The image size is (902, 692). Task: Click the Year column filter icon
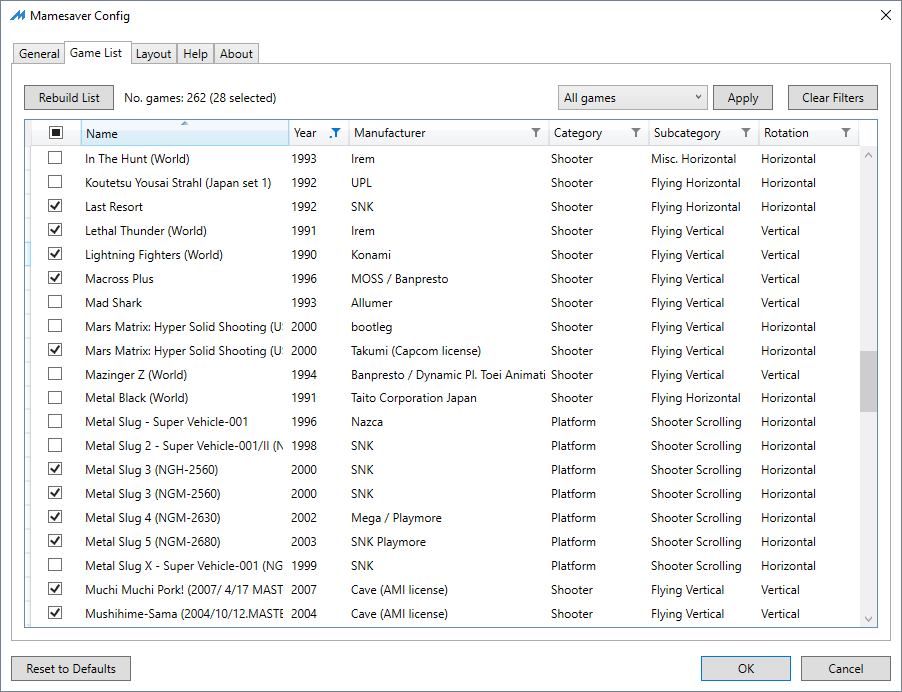tap(335, 133)
